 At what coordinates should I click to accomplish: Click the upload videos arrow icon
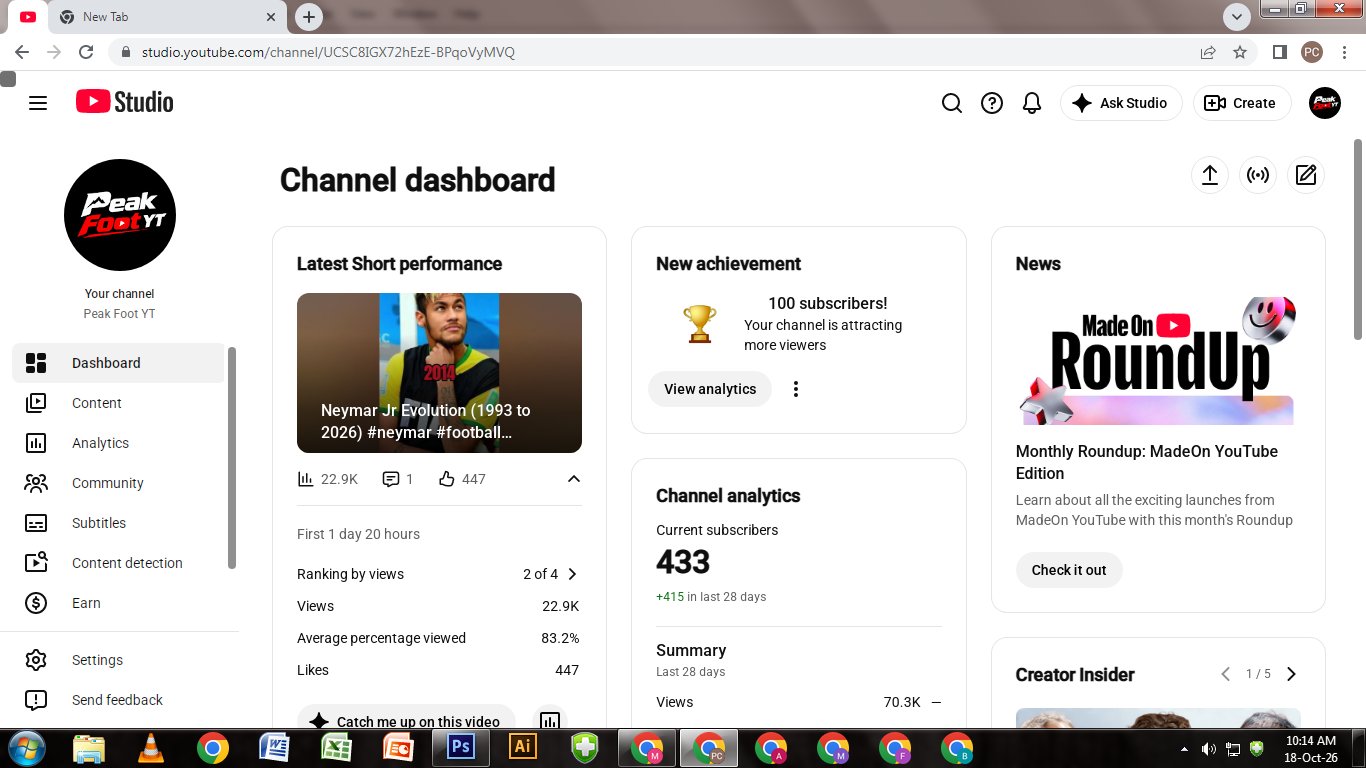(1210, 175)
